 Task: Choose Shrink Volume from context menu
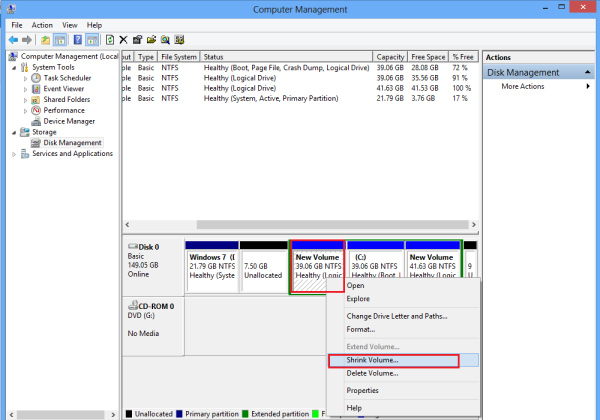pos(372,360)
